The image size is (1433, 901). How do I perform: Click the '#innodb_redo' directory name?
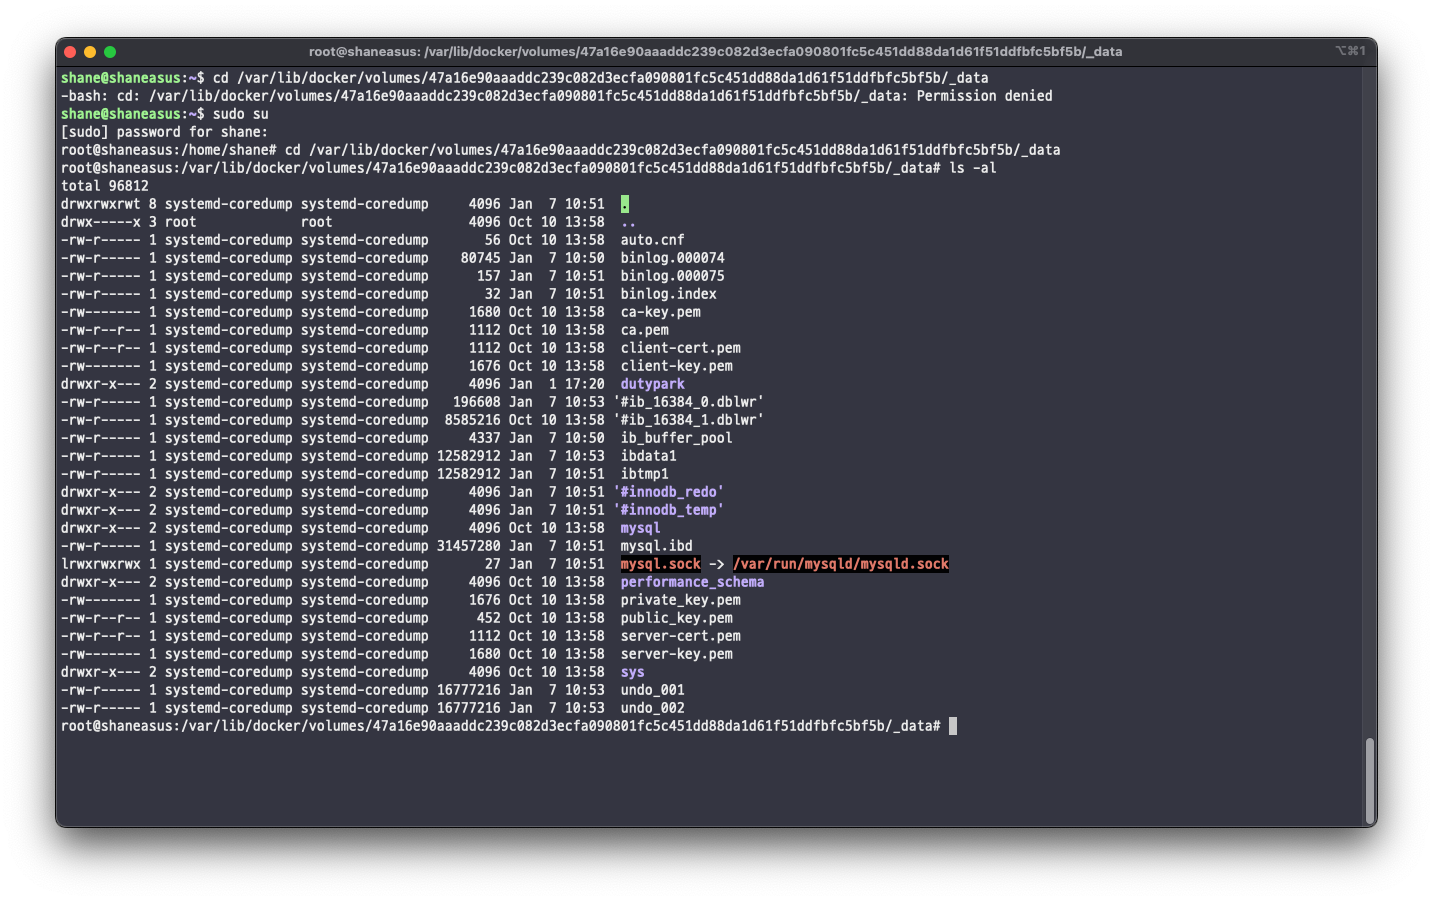669,492
